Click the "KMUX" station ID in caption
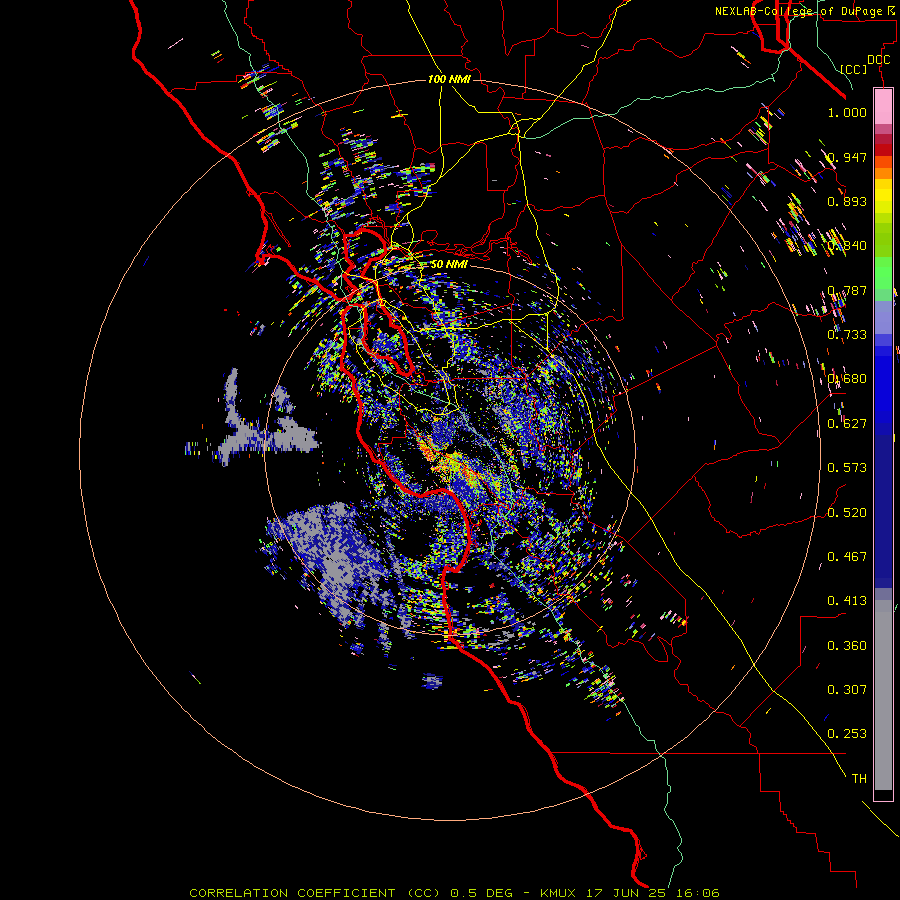The image size is (900, 900). point(560,893)
